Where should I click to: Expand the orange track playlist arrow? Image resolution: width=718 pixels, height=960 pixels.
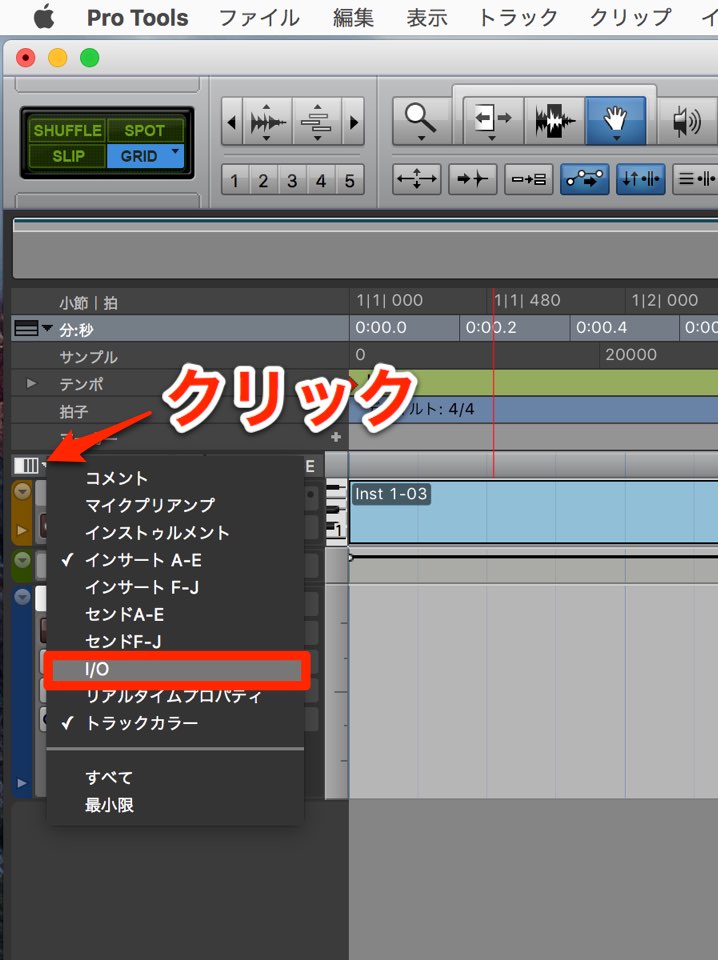[x=22, y=530]
